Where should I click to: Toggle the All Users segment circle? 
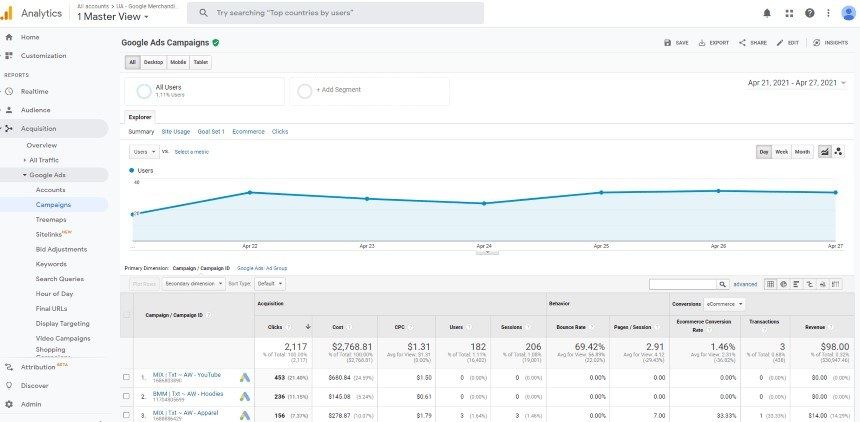point(144,91)
